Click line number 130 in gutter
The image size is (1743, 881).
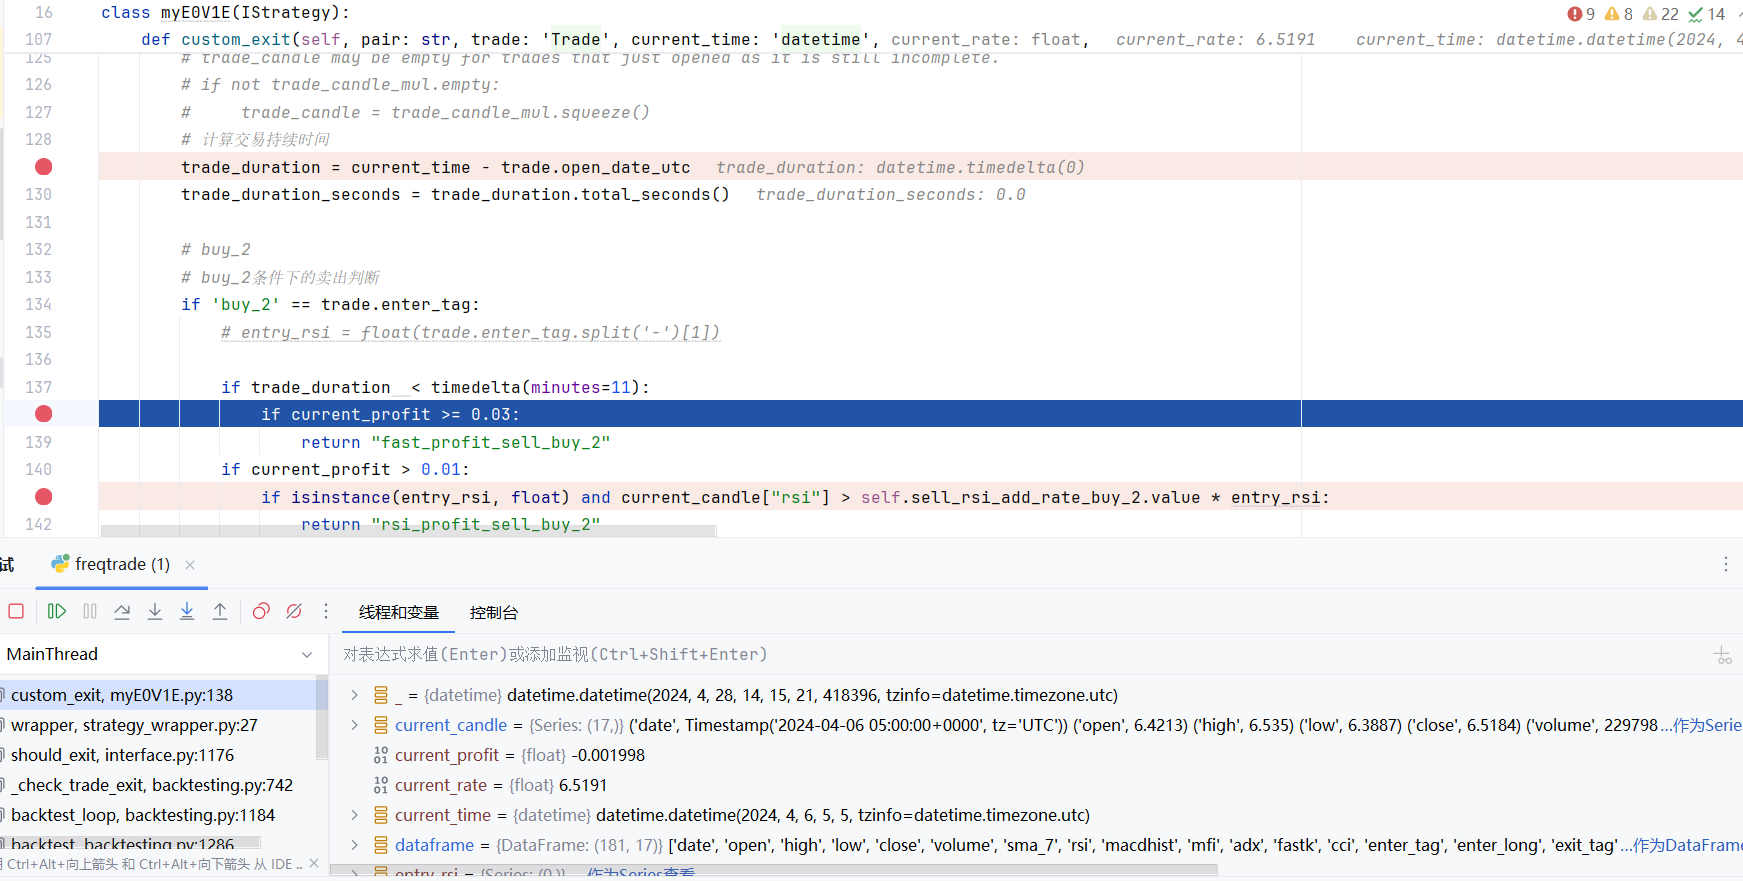pos(38,194)
